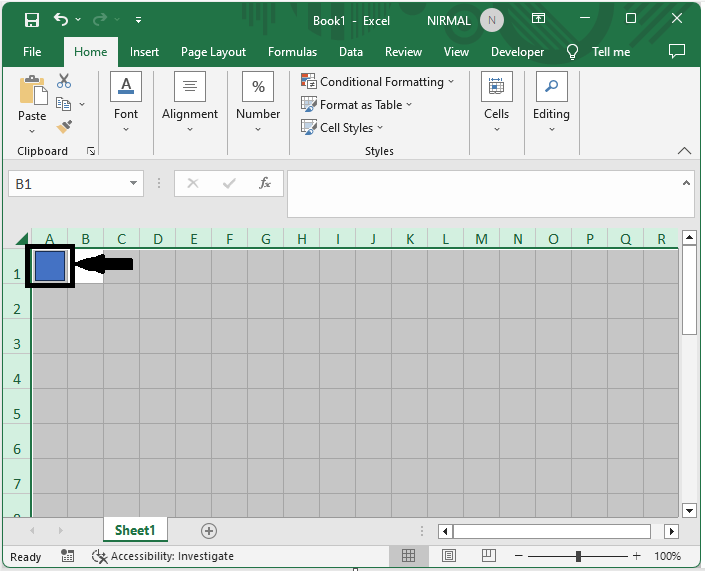This screenshot has width=705, height=571.
Task: Cut selection with the scissors icon
Action: pos(64,81)
